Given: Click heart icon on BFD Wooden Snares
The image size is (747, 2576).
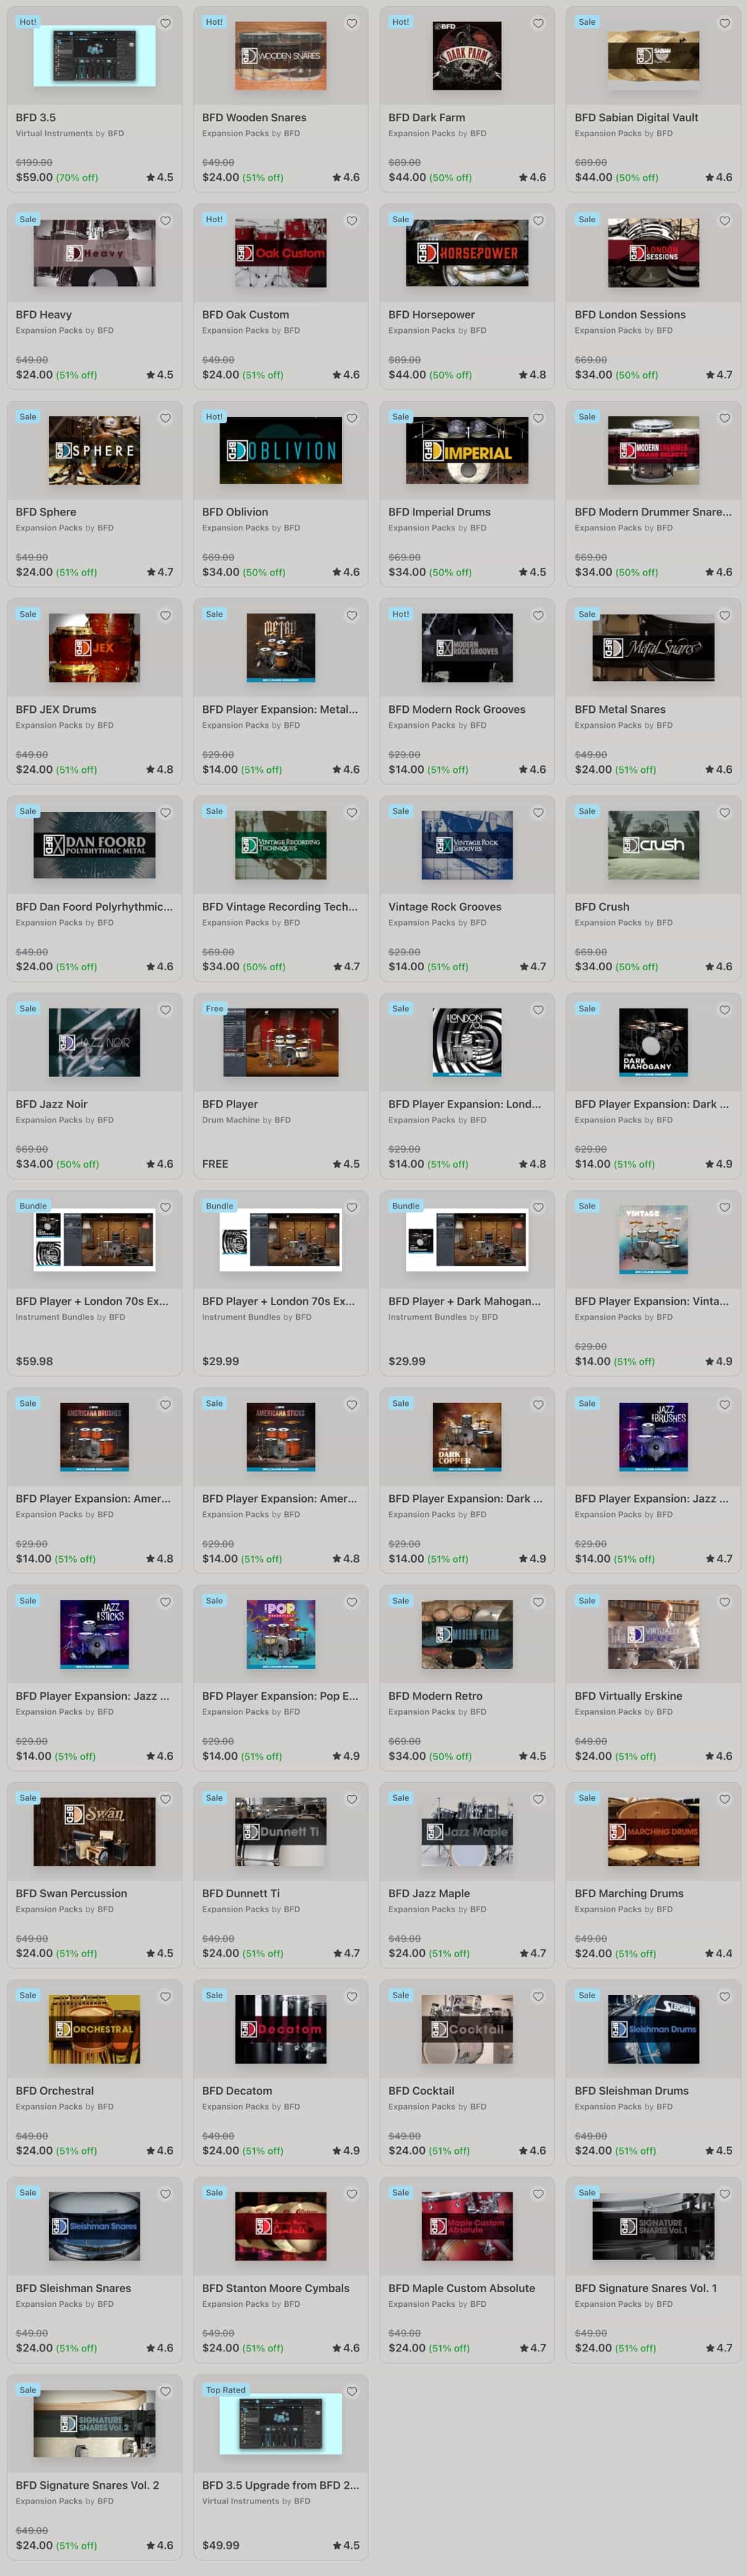Looking at the screenshot, I should point(352,23).
